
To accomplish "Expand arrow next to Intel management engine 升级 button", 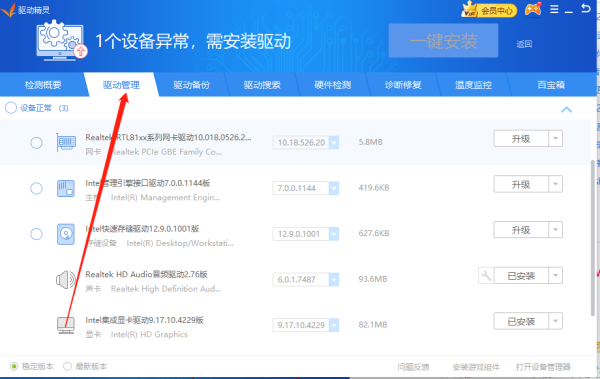I will point(555,184).
